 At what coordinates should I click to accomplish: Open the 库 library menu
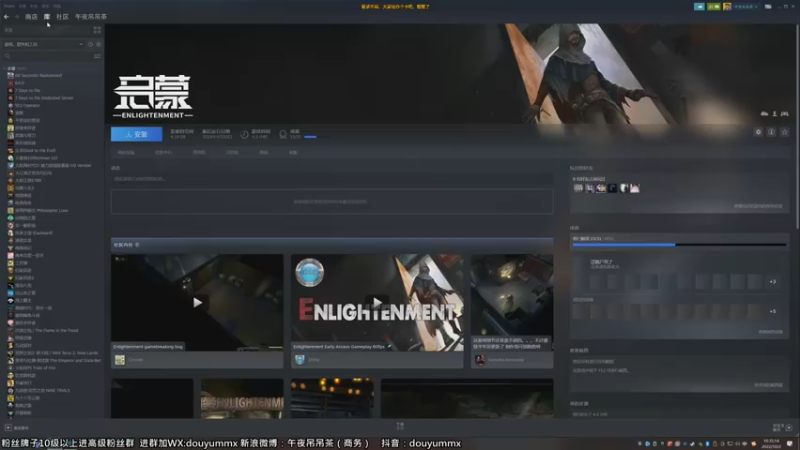pyautogui.click(x=47, y=17)
